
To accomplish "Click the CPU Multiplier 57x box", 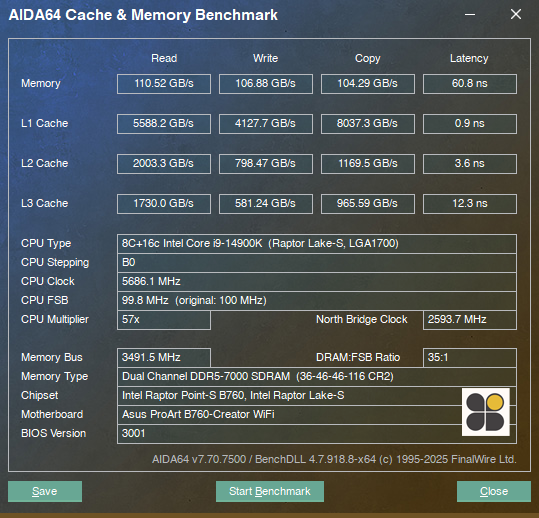I will click(164, 320).
